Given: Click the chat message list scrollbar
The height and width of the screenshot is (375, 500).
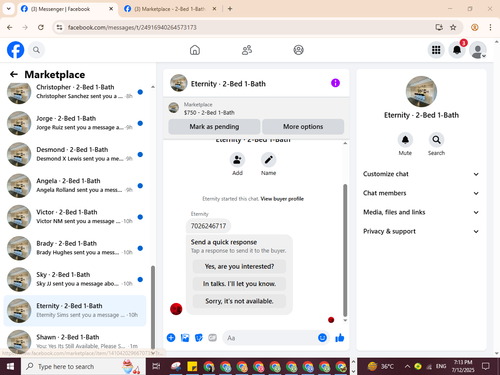Looking at the screenshot, I should (x=345, y=250).
